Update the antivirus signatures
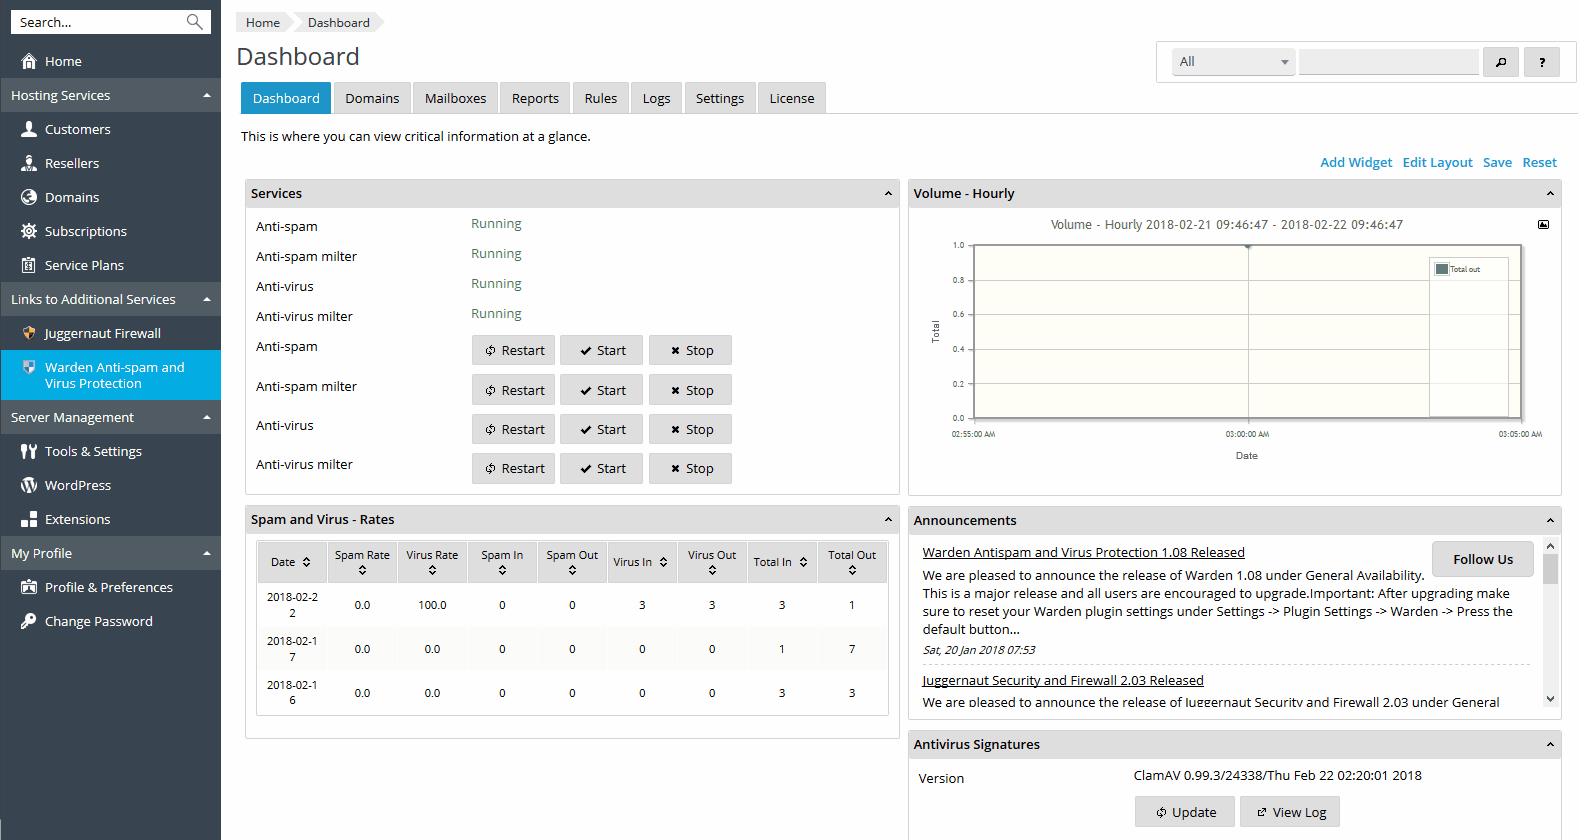The image size is (1580, 840). pyautogui.click(x=1185, y=812)
